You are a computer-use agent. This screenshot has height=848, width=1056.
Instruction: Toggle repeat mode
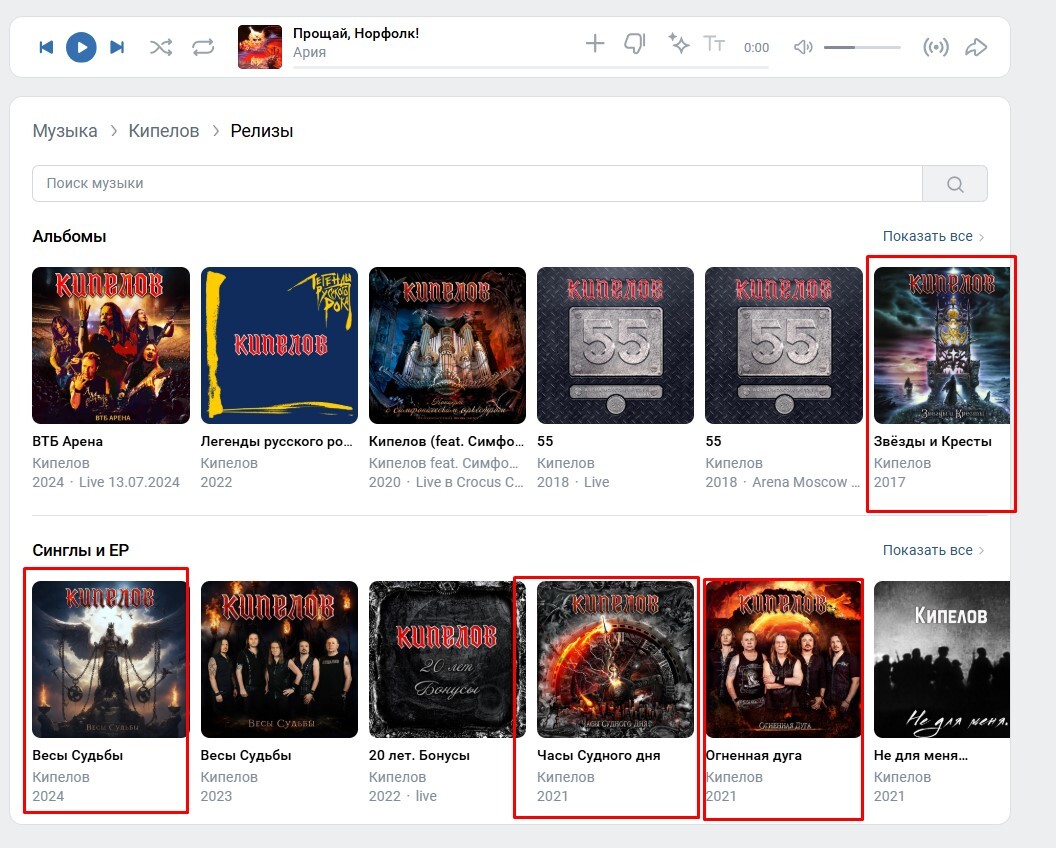coord(203,47)
